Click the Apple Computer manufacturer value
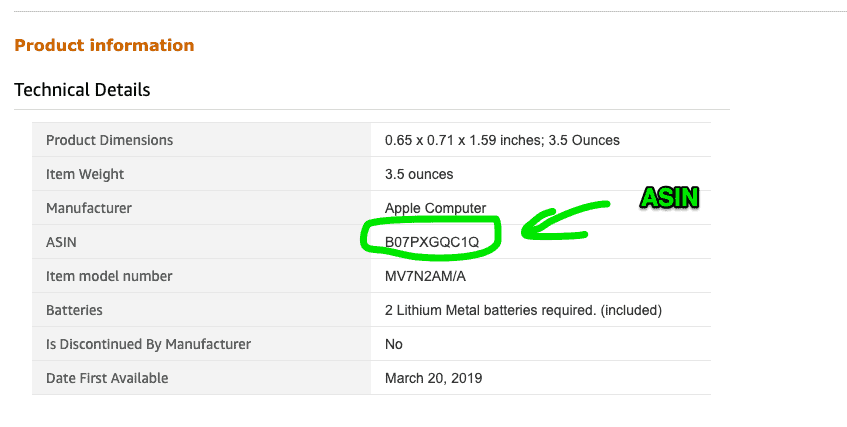 [435, 208]
